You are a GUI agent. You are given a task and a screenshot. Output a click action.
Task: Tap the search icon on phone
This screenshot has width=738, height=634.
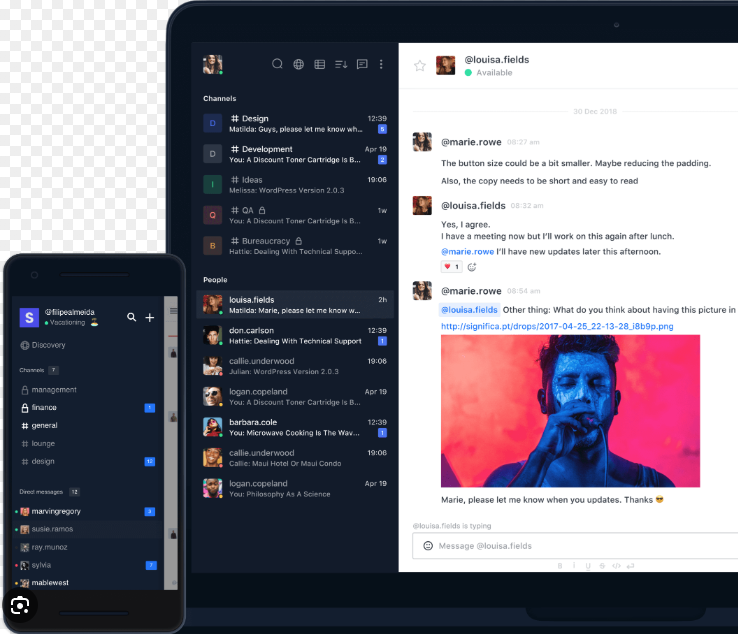[x=131, y=317]
